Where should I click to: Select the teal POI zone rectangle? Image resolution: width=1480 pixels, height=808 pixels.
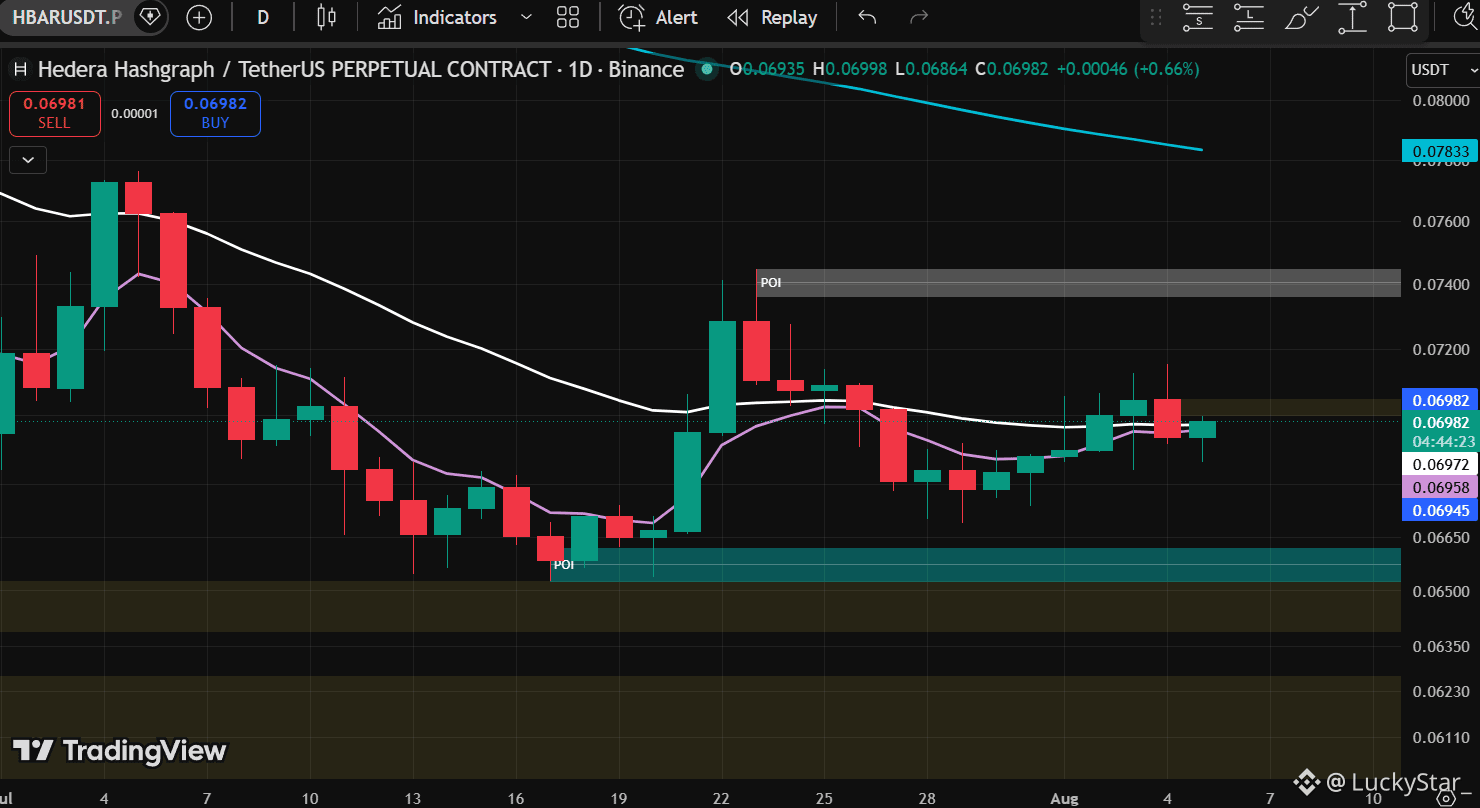(x=976, y=564)
